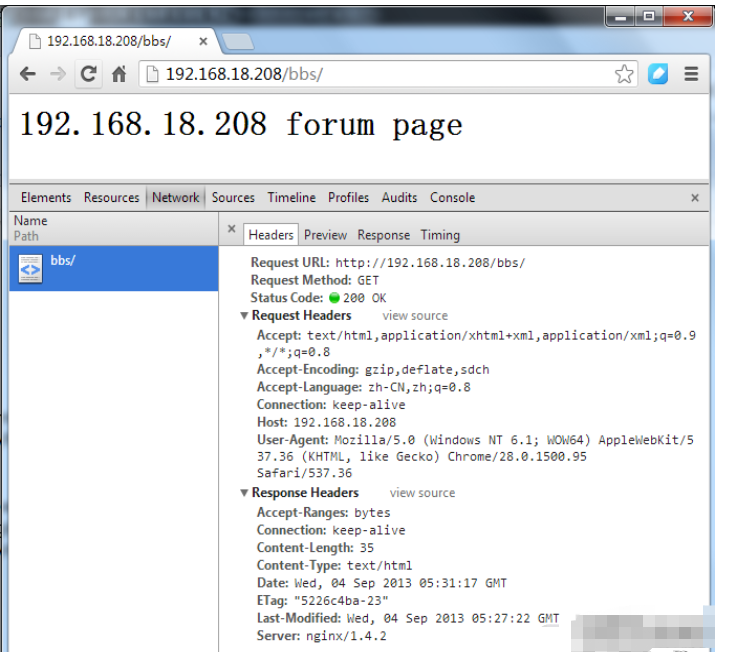Click the Request URL value http://192.168.18.208/bbs/

click(x=430, y=263)
